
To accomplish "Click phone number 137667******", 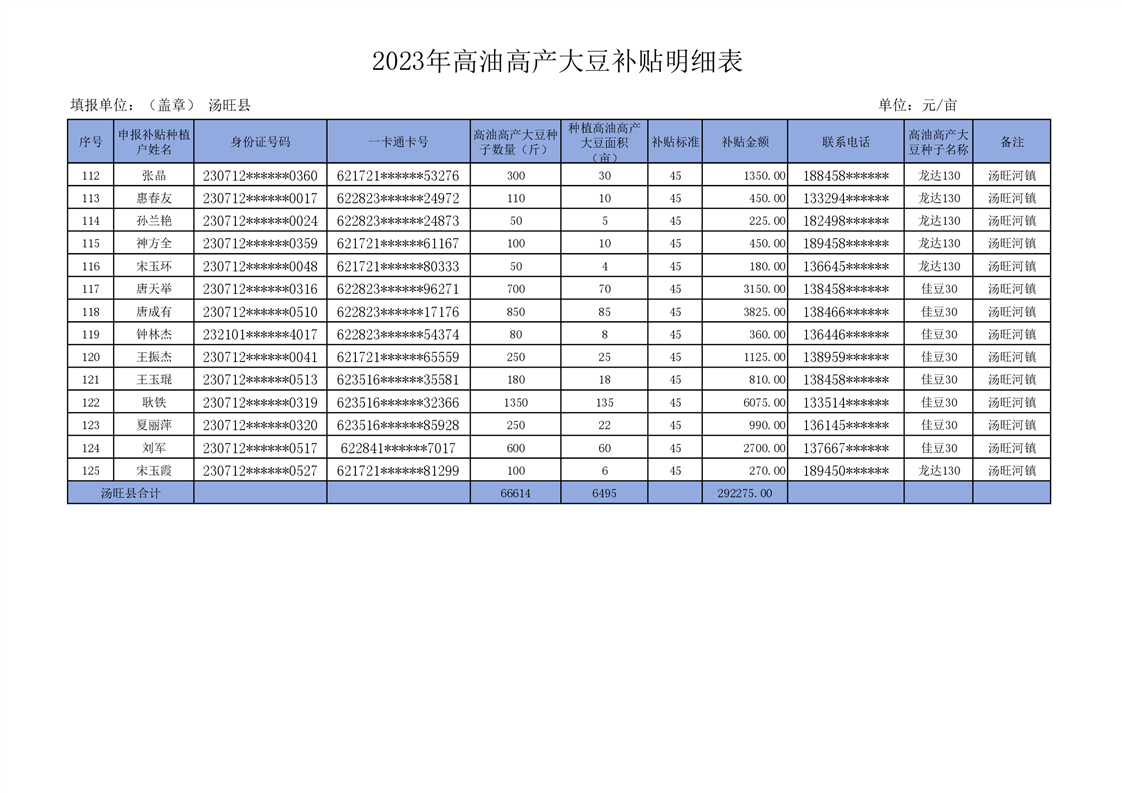I will 846,448.
